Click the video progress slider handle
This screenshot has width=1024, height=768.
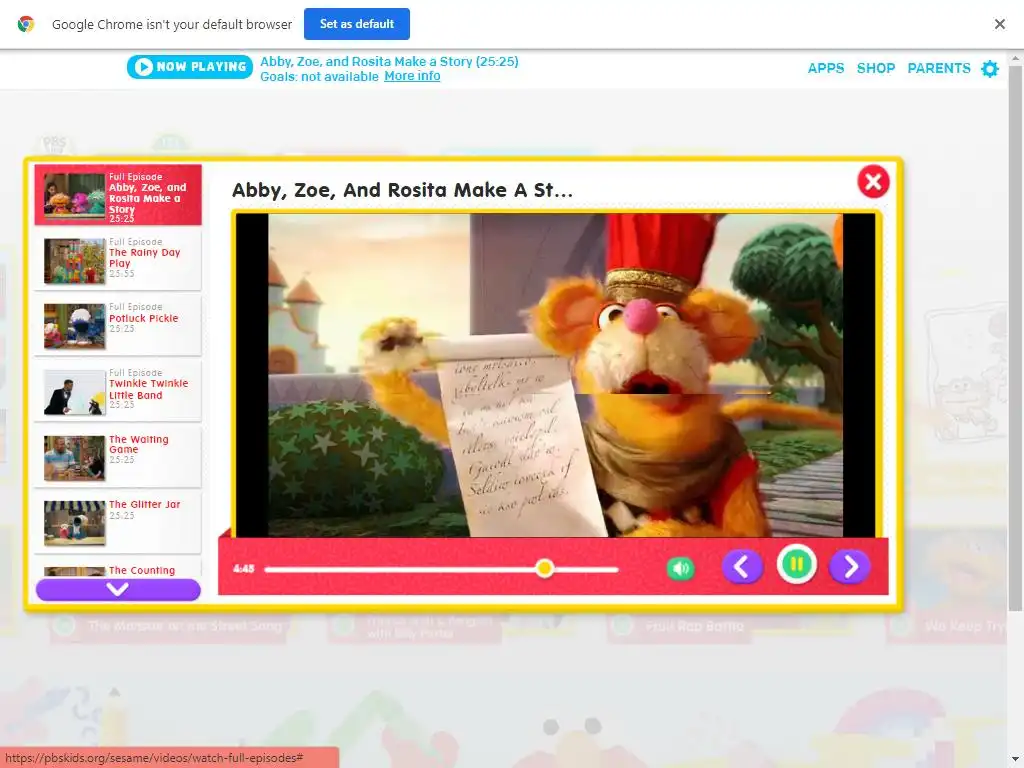(544, 569)
